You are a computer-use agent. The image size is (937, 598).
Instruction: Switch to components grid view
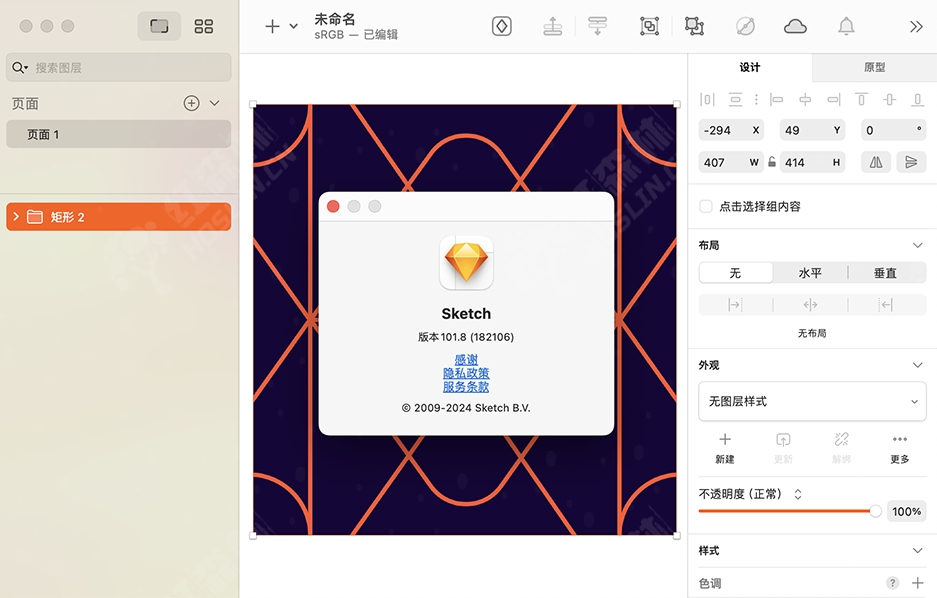(204, 26)
